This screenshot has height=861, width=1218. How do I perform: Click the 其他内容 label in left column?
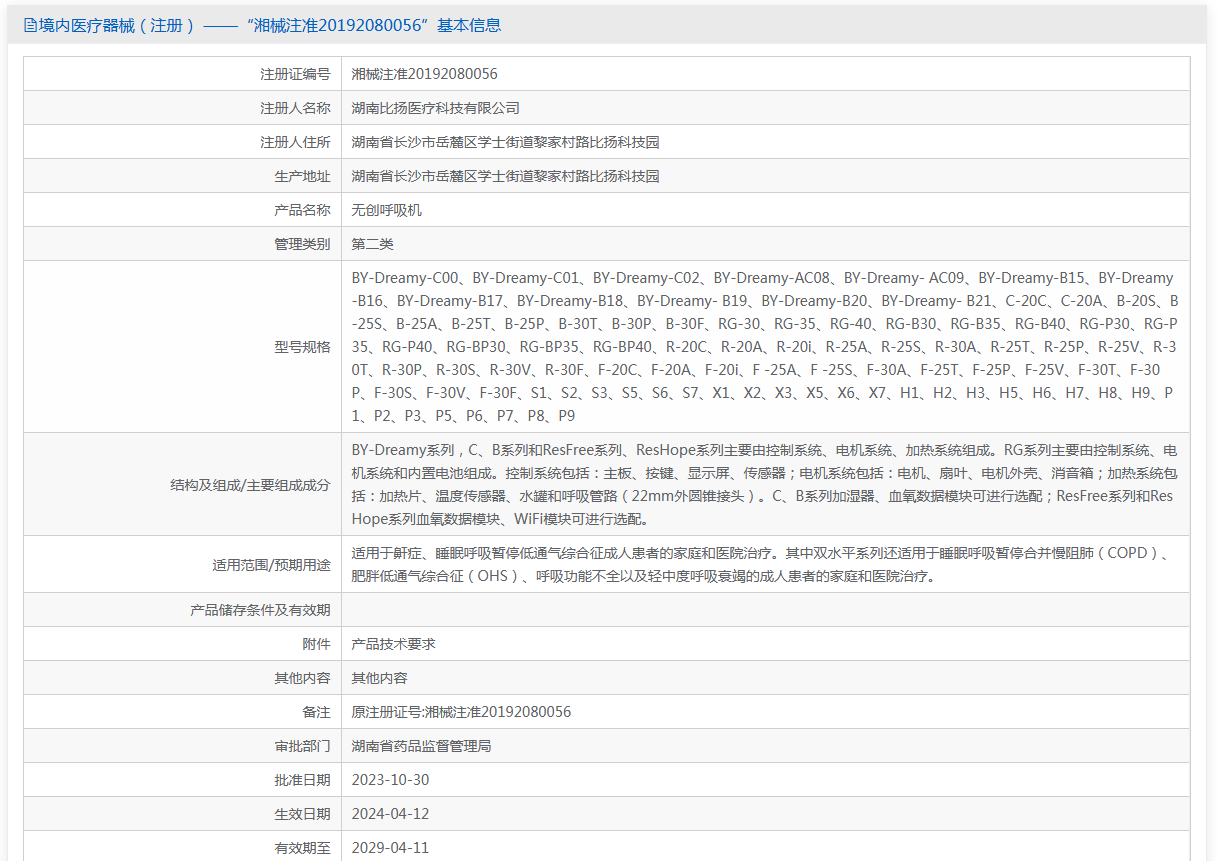click(x=302, y=678)
